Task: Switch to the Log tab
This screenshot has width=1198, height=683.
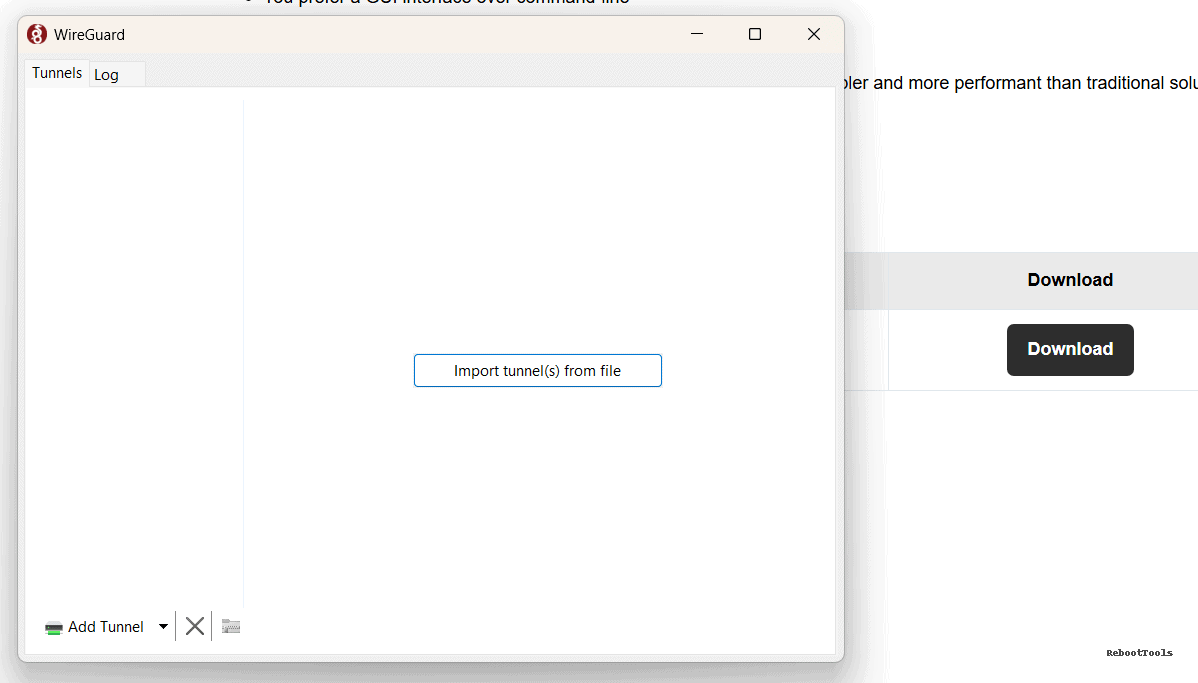Action: [106, 73]
